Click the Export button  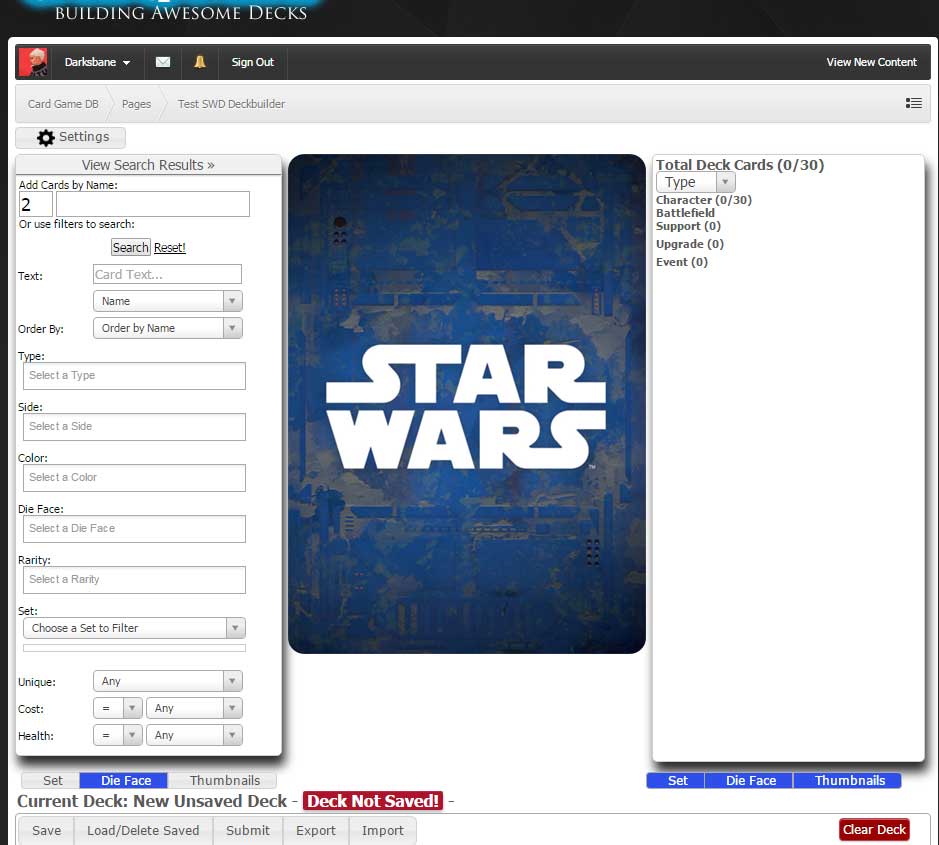316,830
